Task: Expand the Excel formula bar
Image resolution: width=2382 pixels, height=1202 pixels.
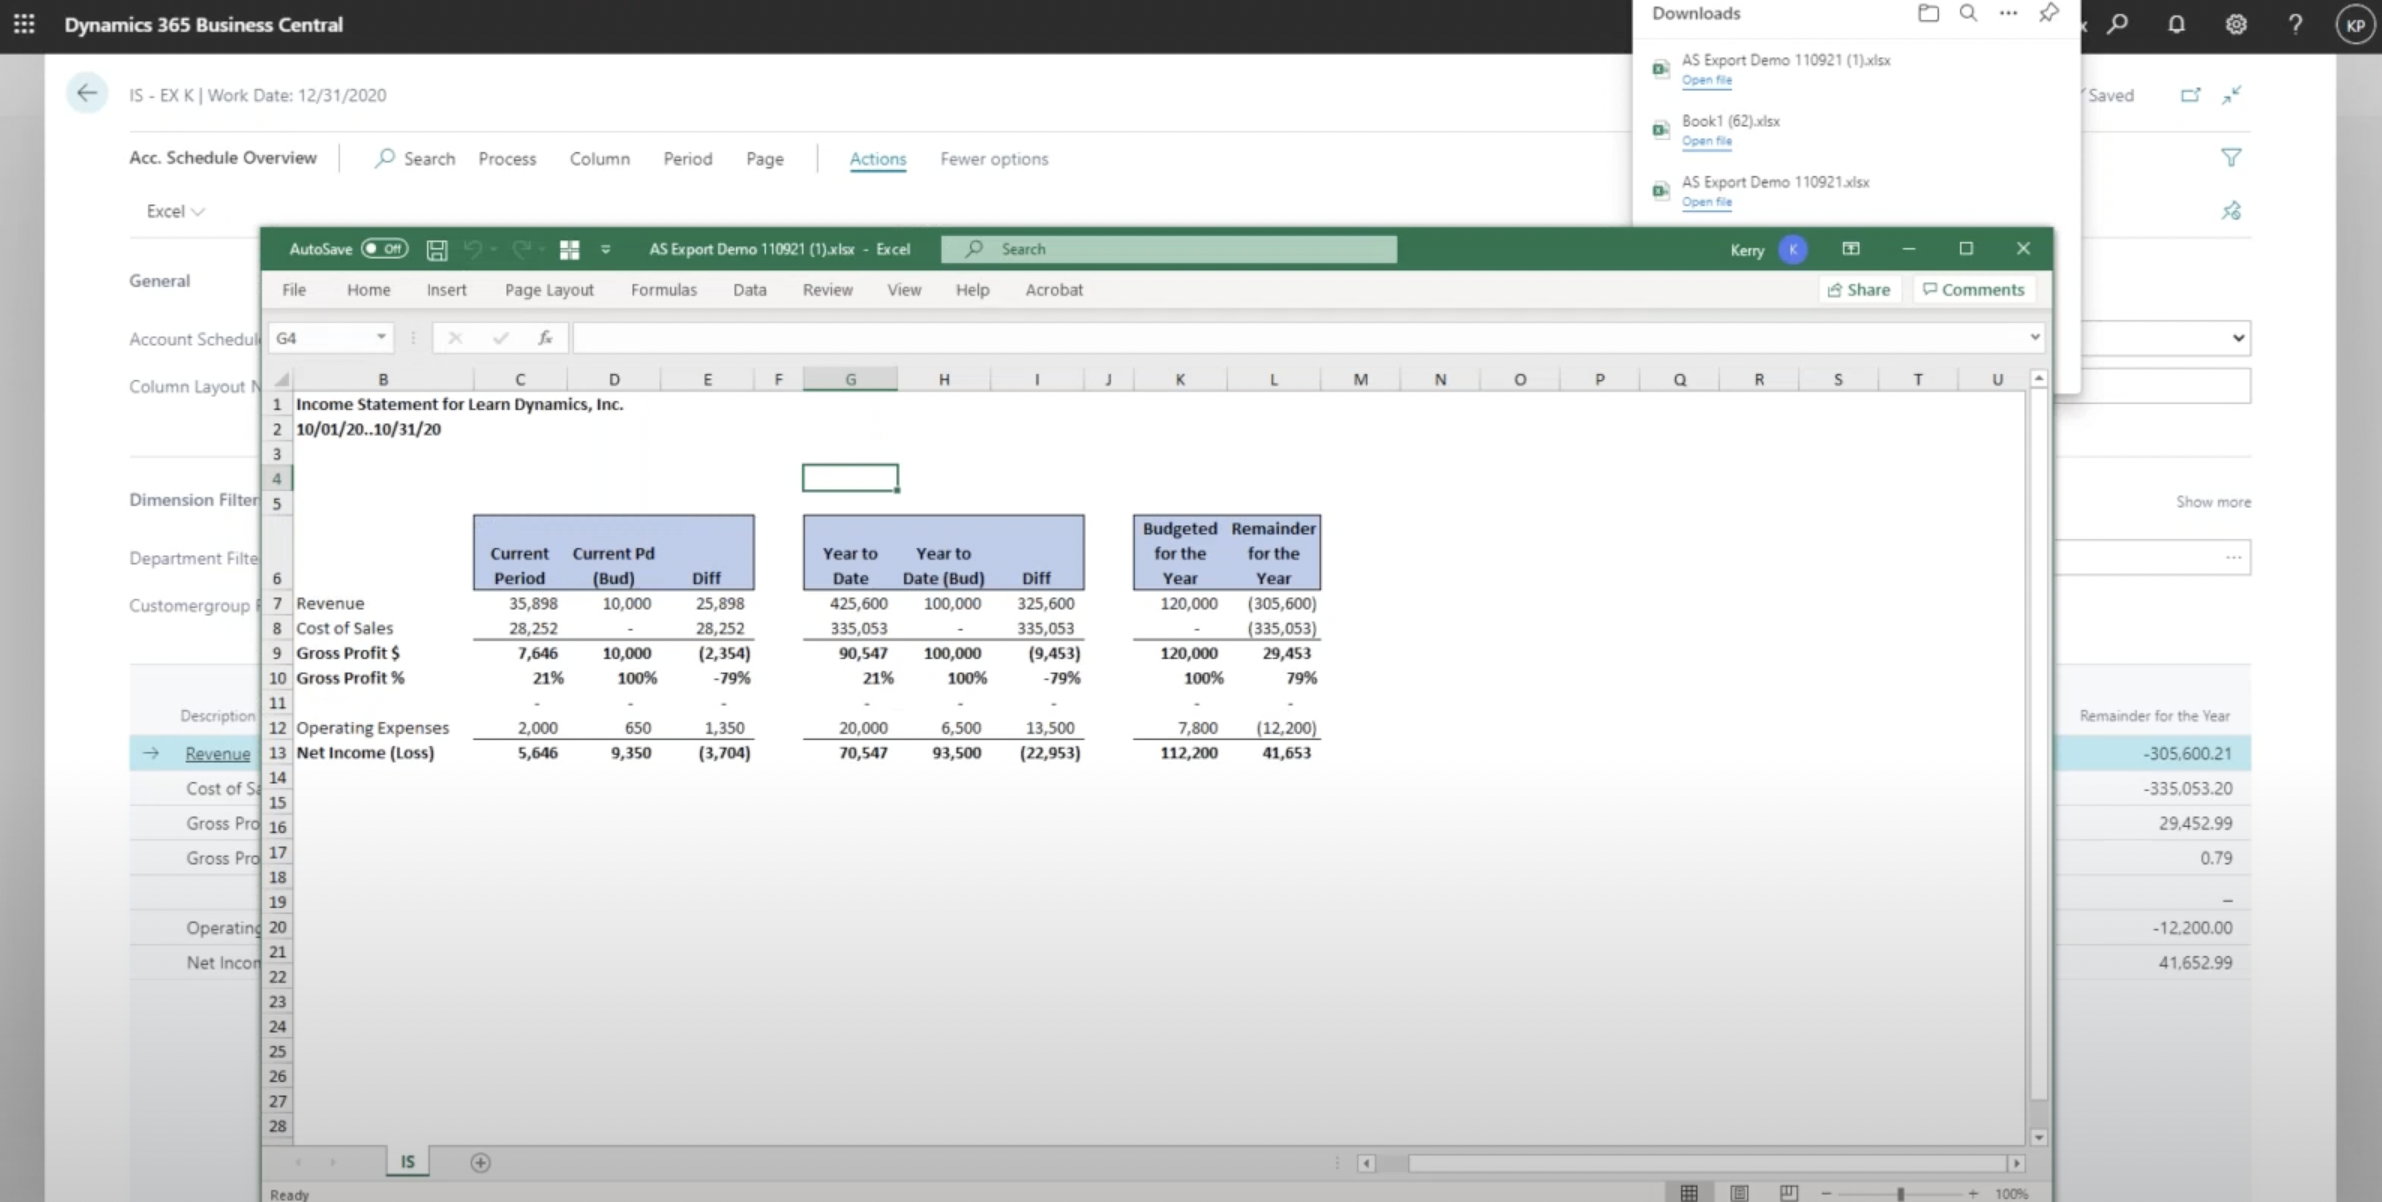Action: [2034, 337]
